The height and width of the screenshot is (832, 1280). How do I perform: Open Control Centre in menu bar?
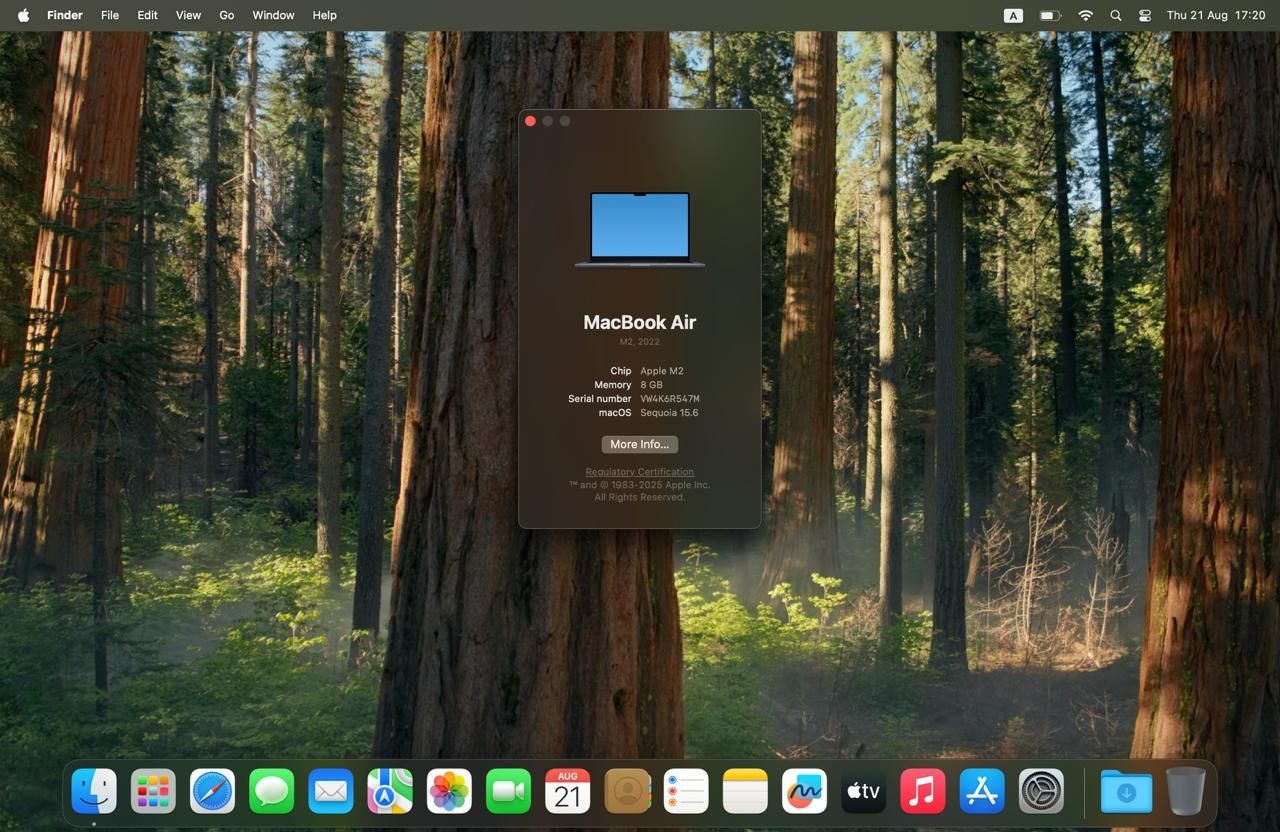point(1145,15)
